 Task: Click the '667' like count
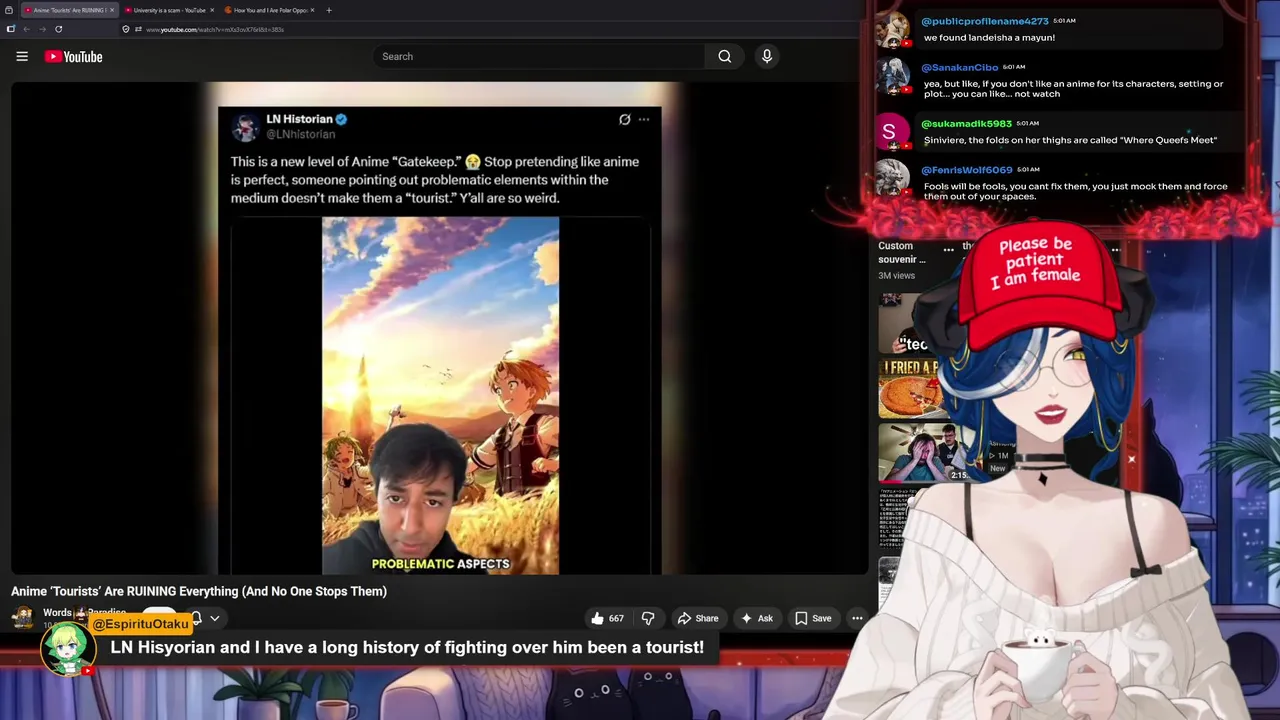click(616, 619)
